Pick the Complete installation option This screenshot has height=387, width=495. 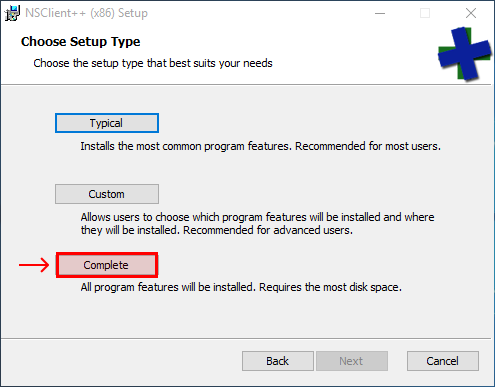(107, 265)
